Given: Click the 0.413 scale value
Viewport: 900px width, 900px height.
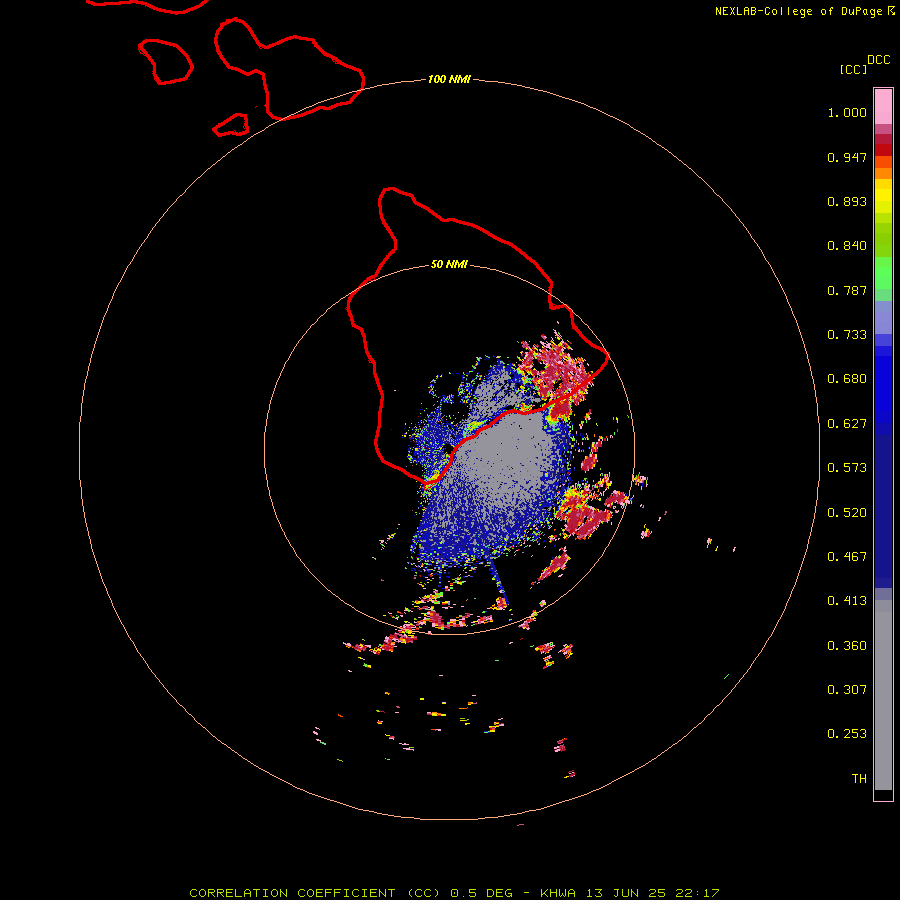Looking at the screenshot, I should pyautogui.click(x=847, y=601).
